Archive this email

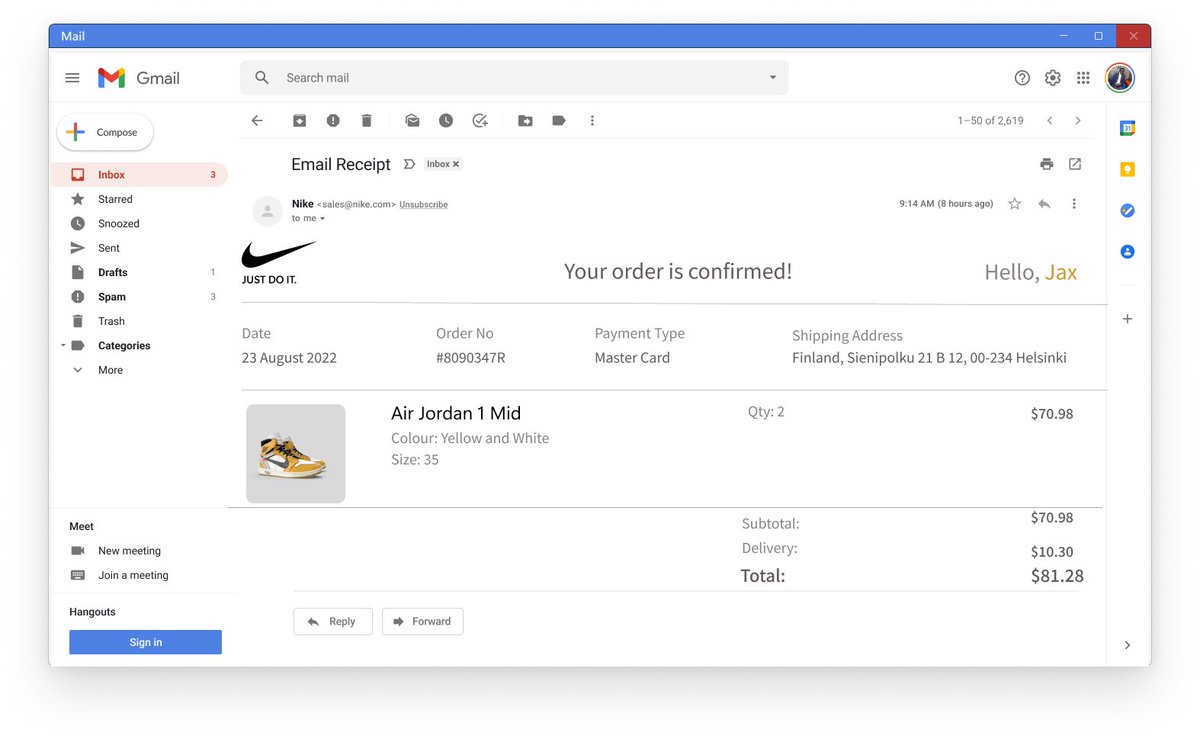point(299,120)
